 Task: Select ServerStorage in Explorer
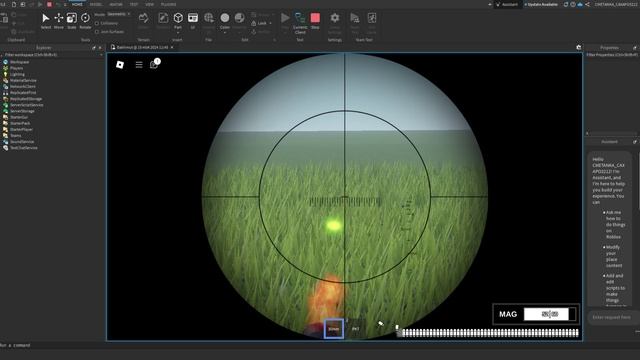tap(22, 111)
